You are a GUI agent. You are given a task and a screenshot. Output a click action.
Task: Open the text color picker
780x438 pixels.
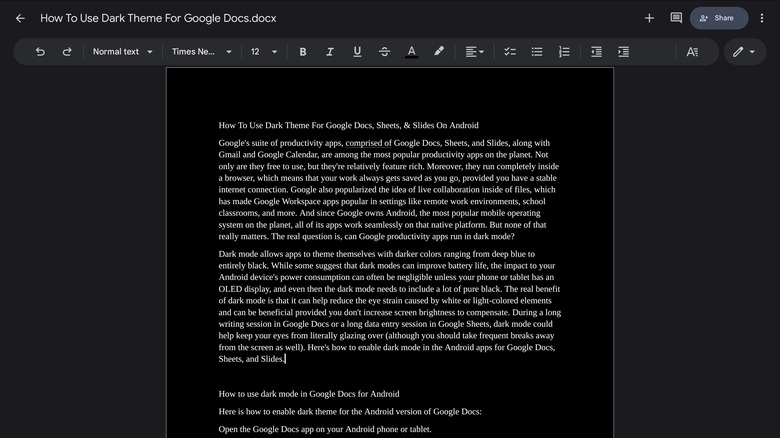411,52
